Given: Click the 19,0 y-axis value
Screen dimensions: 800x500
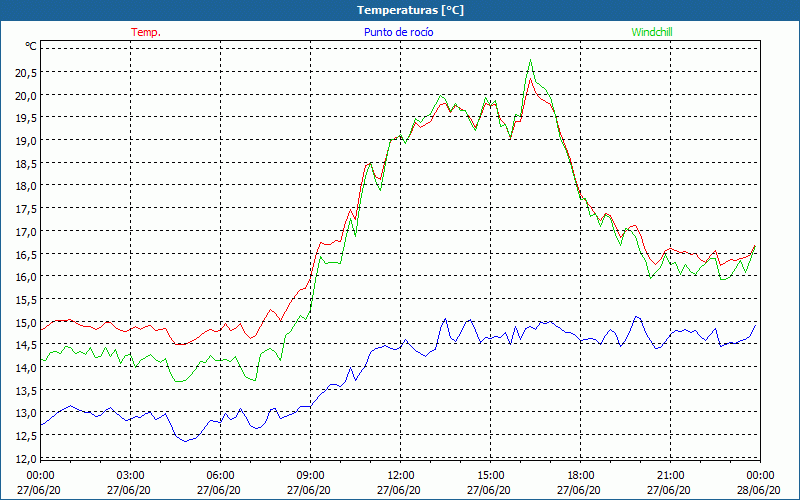Looking at the screenshot, I should (26, 141).
